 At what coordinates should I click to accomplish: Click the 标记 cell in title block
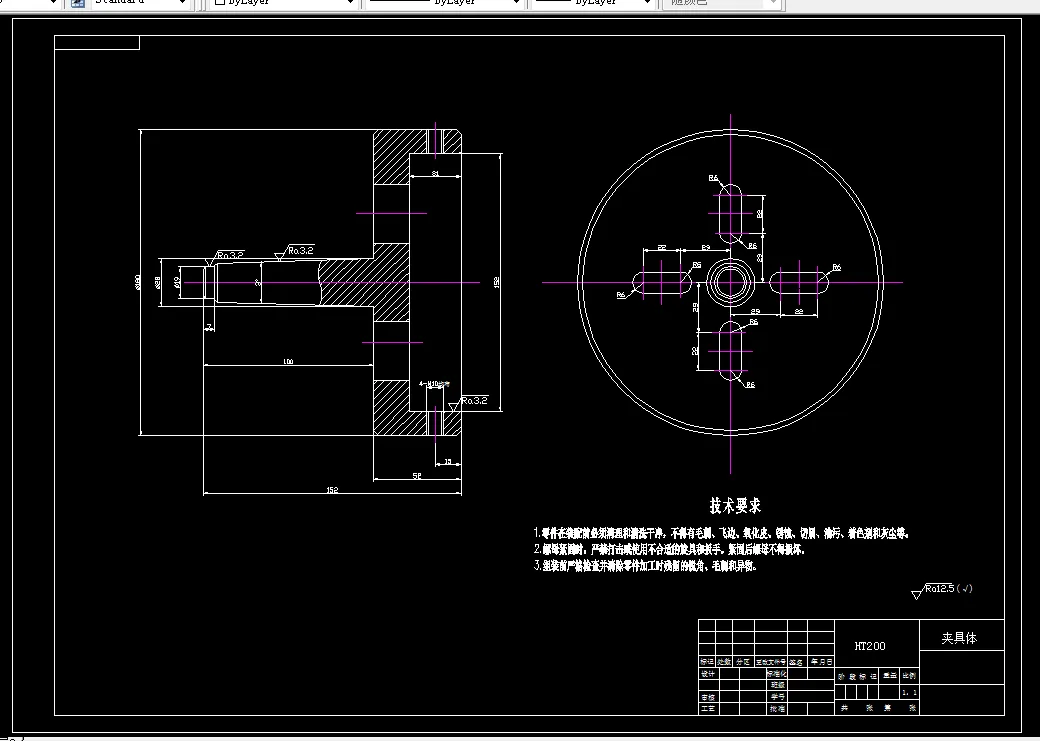tap(707, 661)
